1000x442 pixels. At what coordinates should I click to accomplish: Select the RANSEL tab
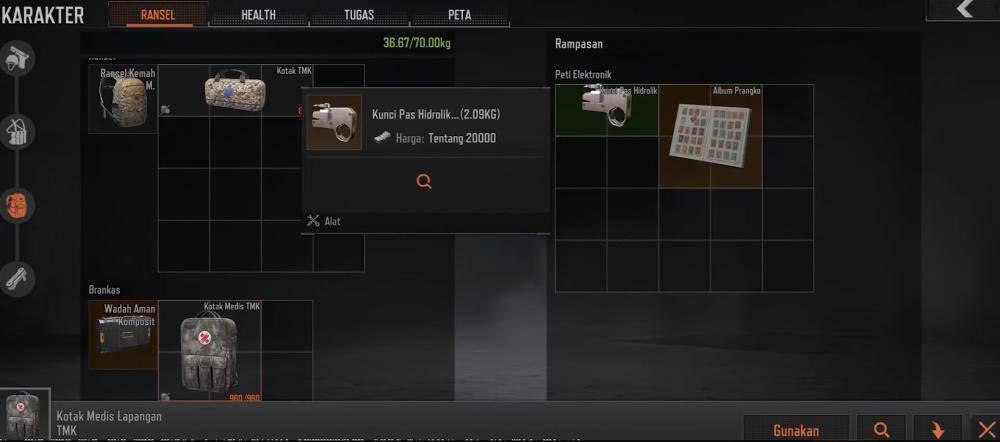point(158,14)
